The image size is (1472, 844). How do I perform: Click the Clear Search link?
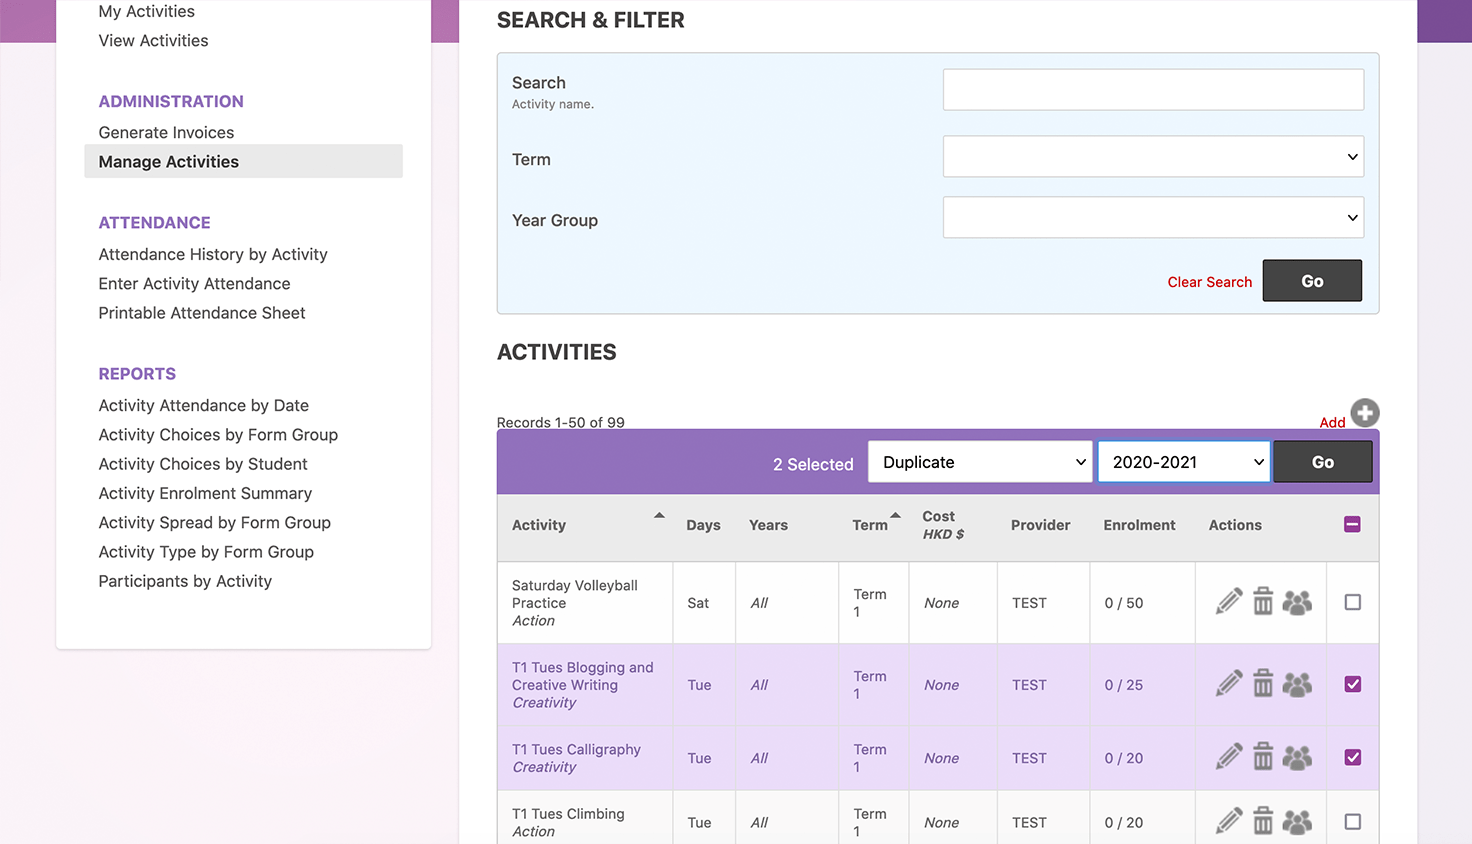[x=1209, y=282]
